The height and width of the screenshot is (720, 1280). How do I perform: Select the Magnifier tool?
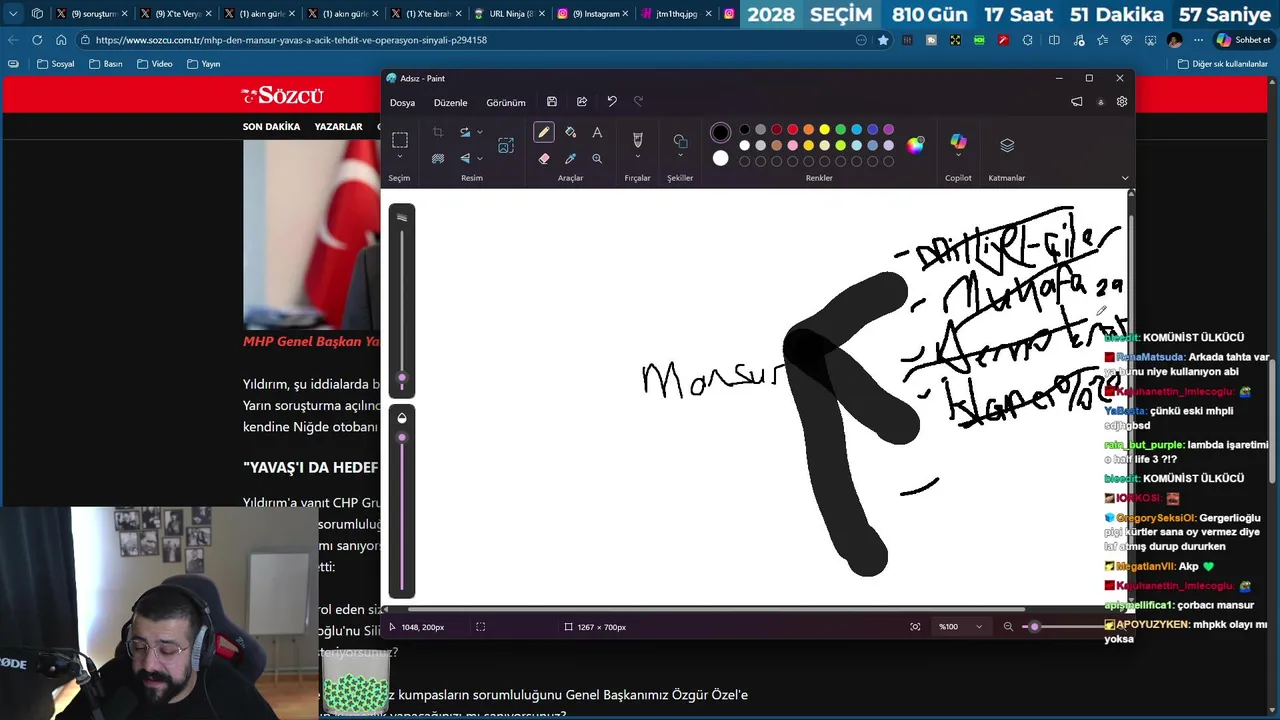point(597,158)
